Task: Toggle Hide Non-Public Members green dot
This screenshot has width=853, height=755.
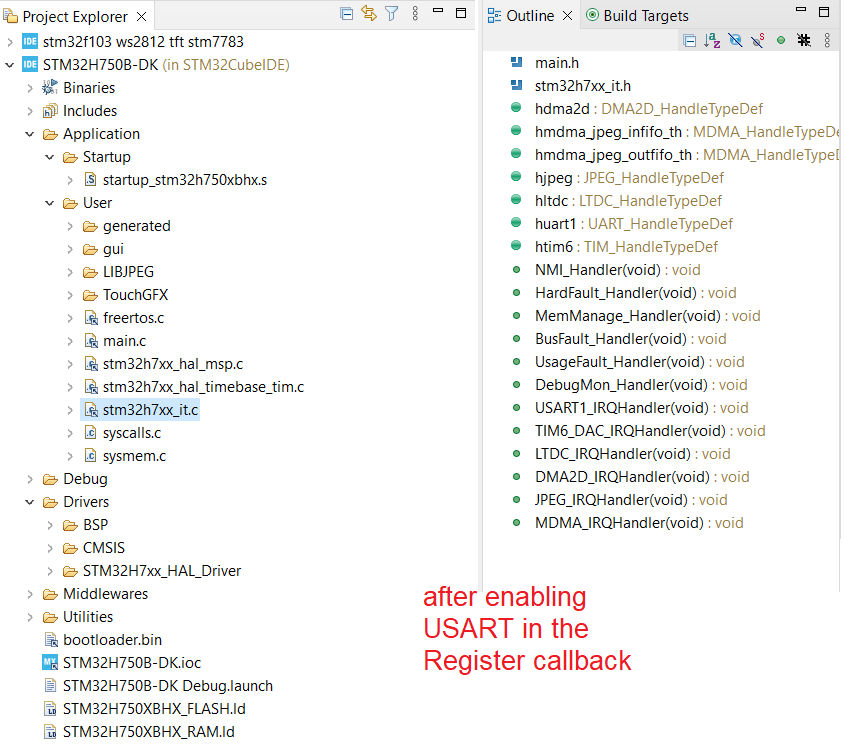Action: tap(781, 41)
